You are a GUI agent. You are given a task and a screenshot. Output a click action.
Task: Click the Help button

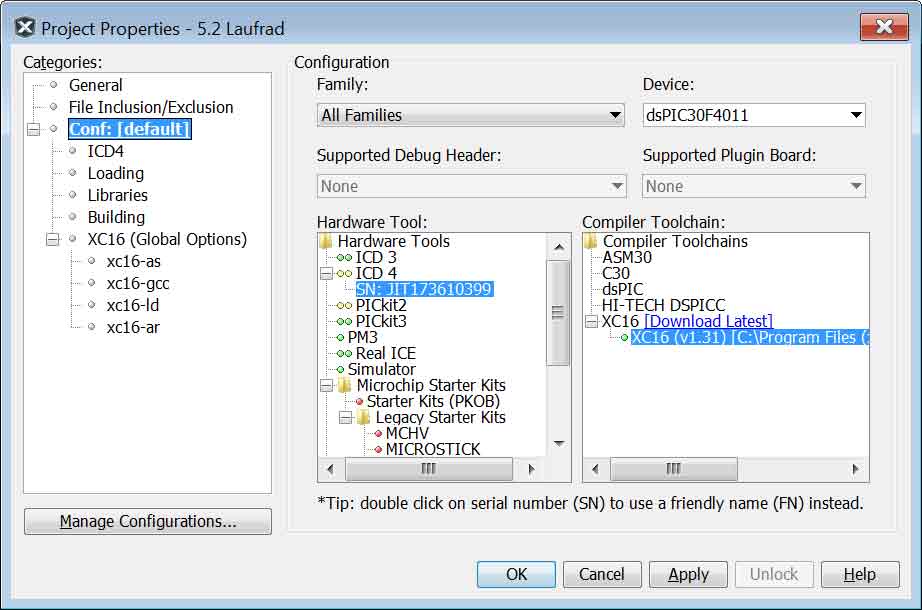[860, 574]
